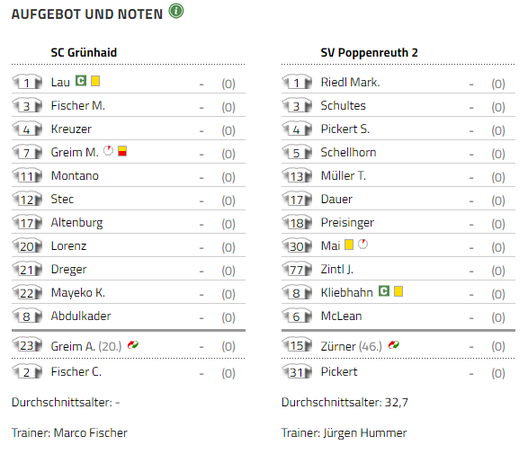Click the captain badge next to Kliebhahn
Viewport: 528px width, 454px height.
(384, 291)
